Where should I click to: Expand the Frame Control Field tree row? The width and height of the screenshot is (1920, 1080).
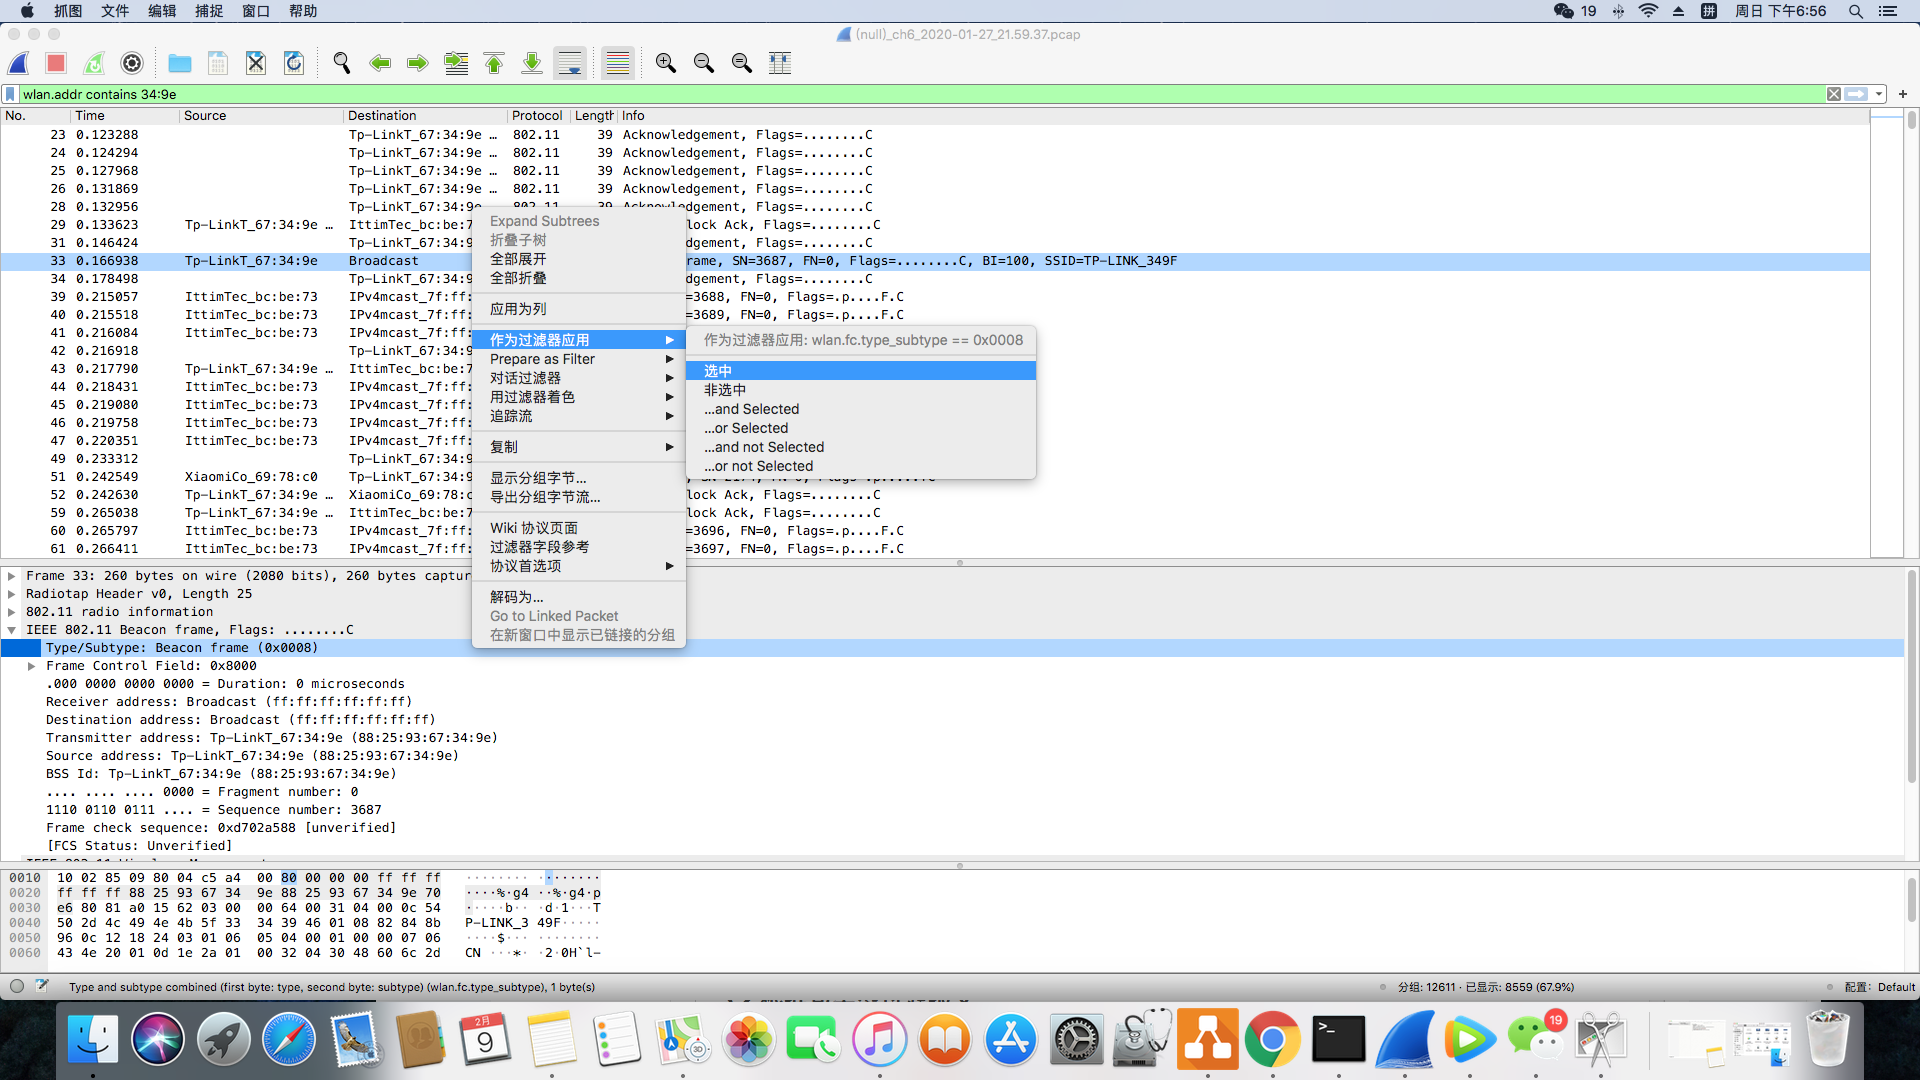[x=32, y=666]
